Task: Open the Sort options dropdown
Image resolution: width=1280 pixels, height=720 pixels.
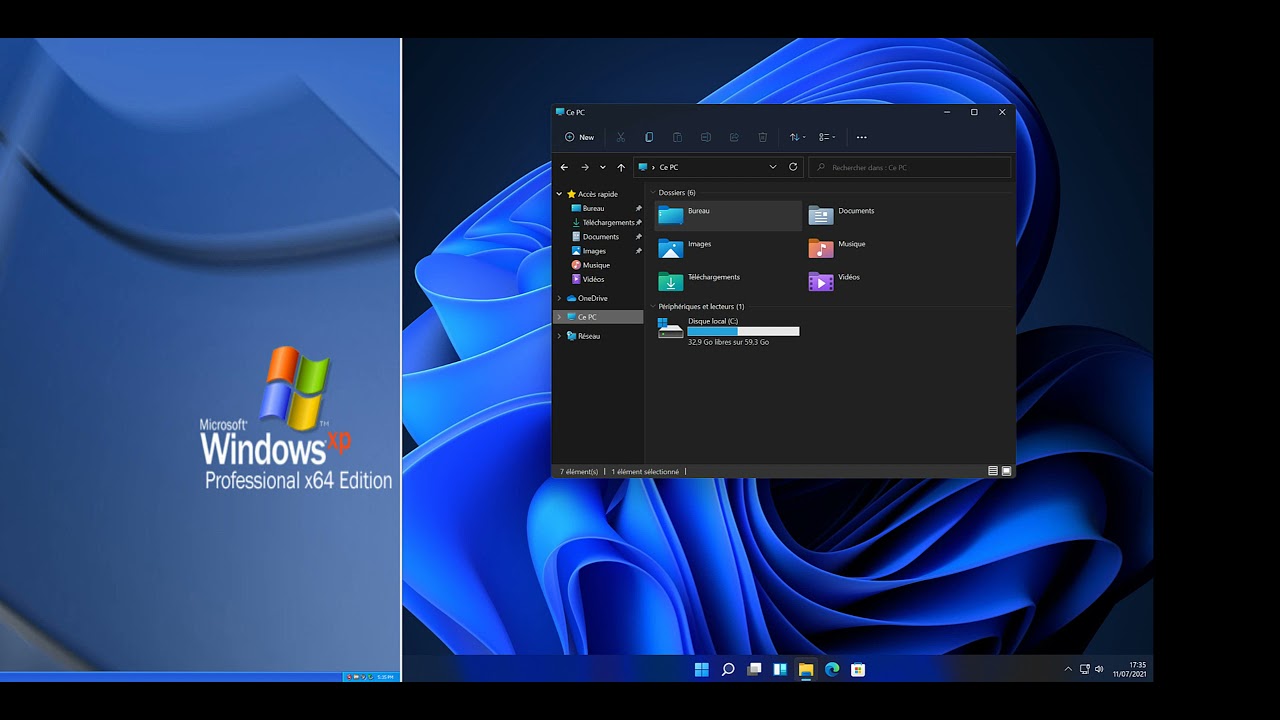Action: tap(797, 137)
